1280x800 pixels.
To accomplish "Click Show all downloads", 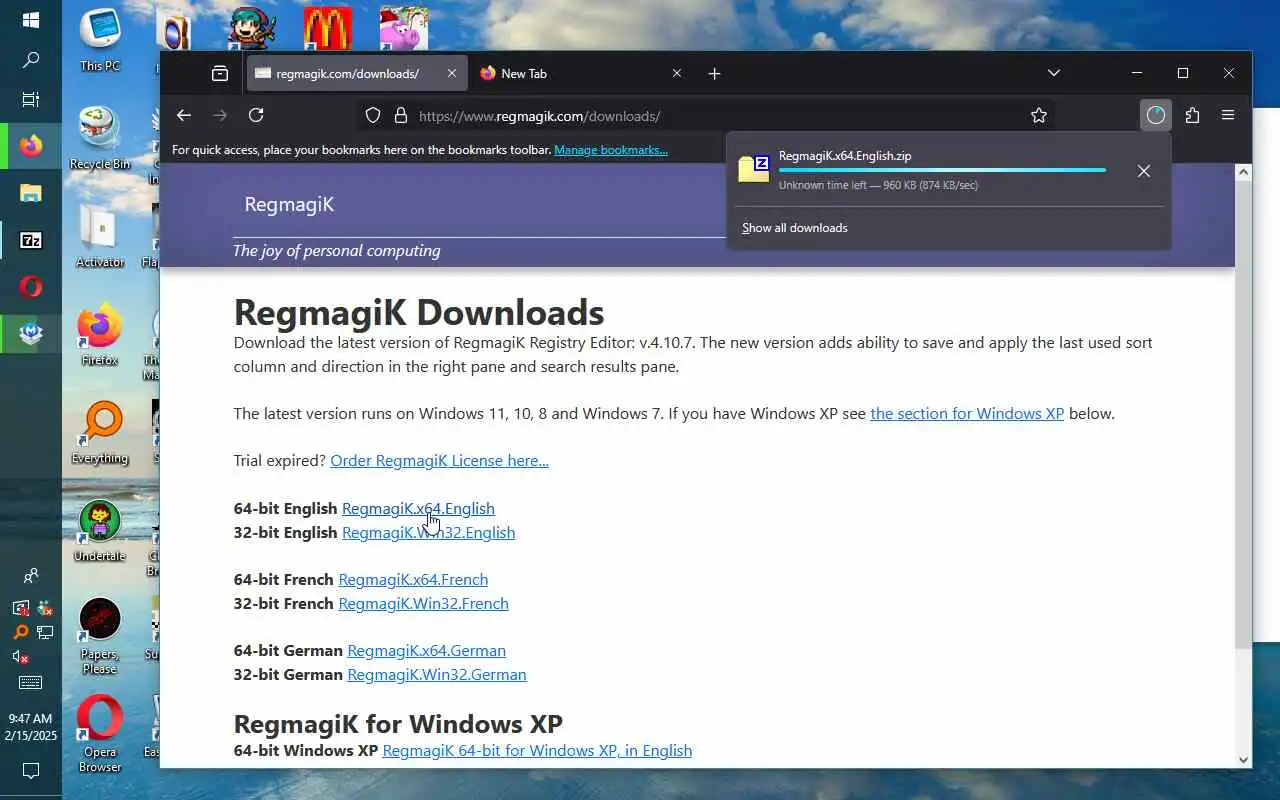I will click(x=794, y=228).
